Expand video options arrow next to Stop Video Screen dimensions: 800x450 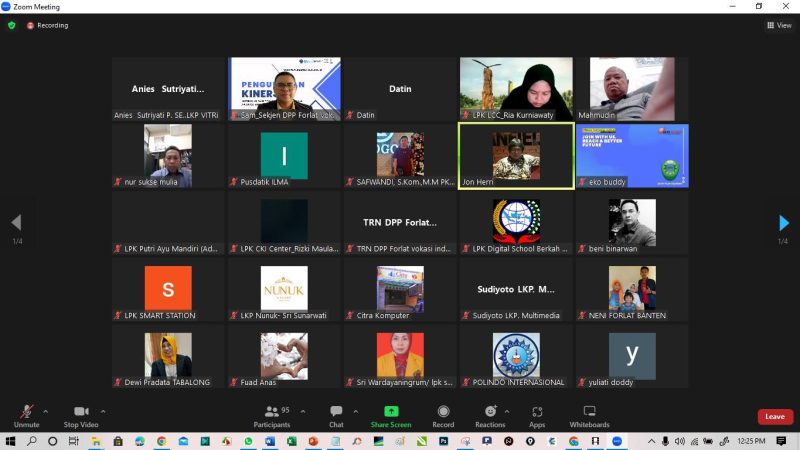(x=102, y=411)
